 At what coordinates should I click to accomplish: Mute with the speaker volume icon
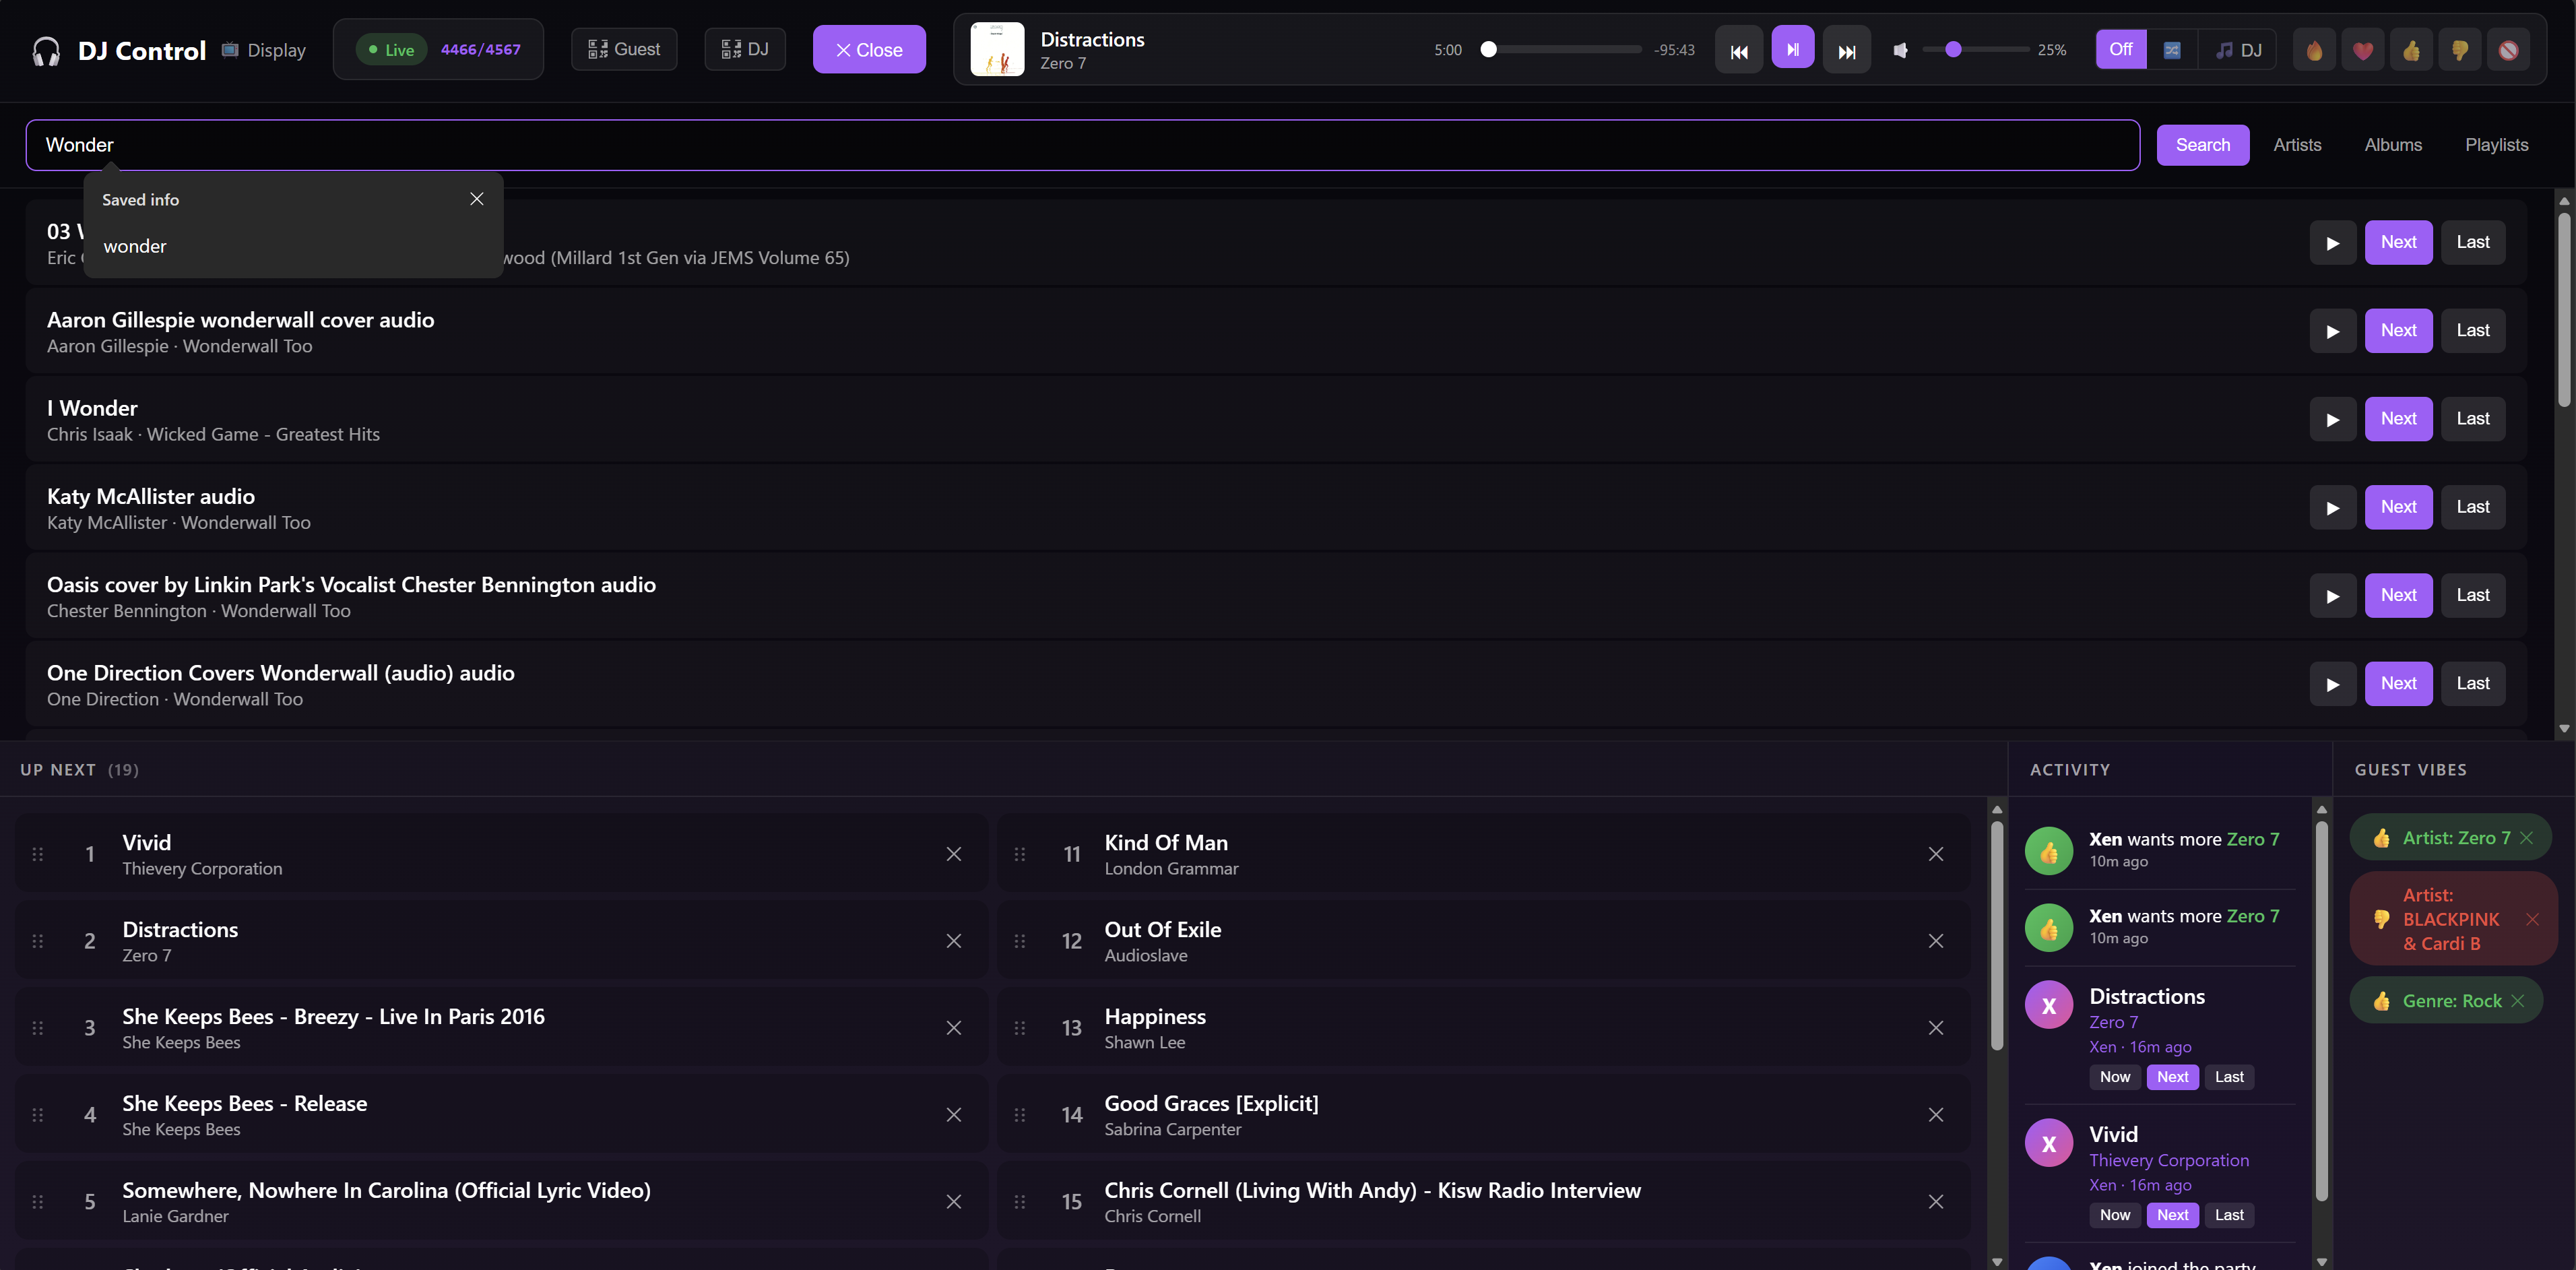point(1900,50)
